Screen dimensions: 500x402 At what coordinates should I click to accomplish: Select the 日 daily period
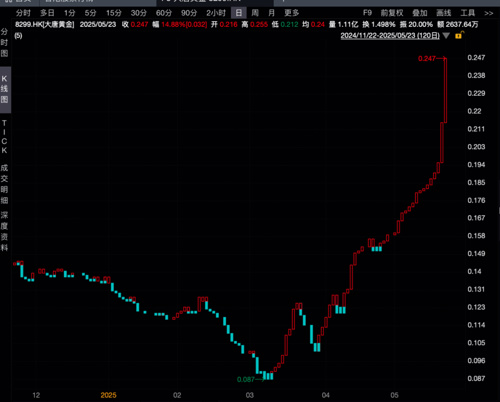pos(239,13)
